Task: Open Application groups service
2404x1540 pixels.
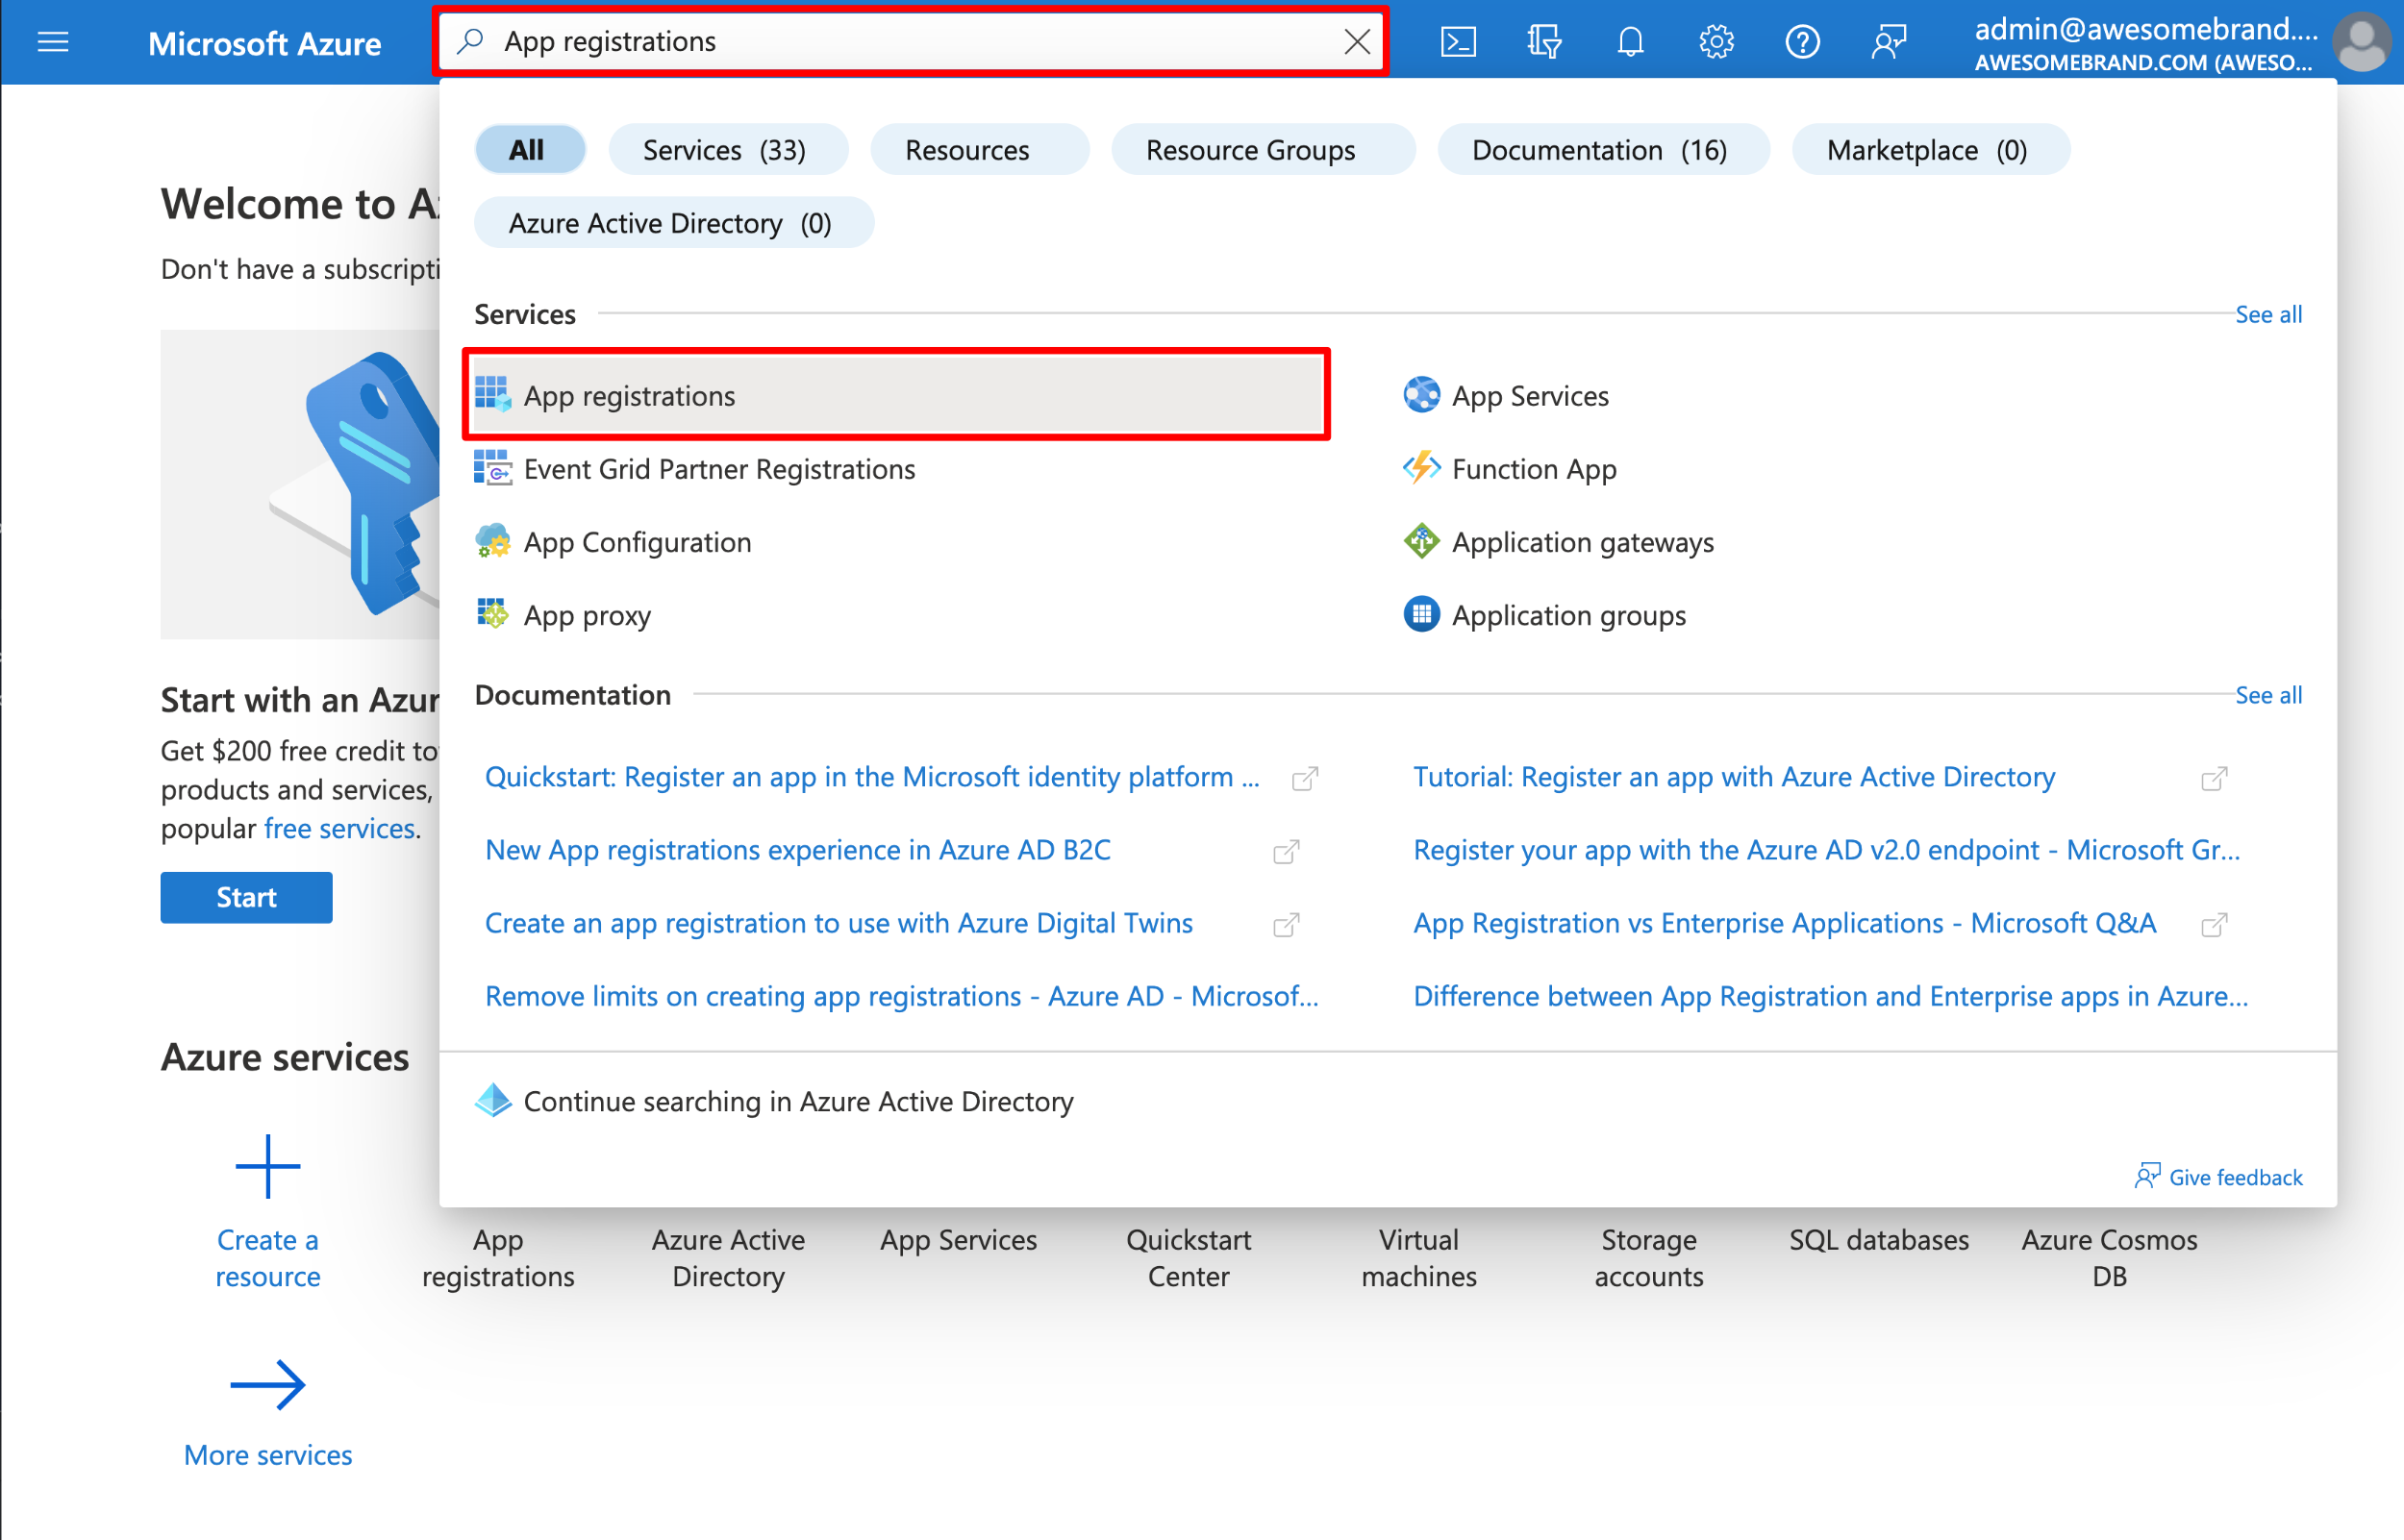Action: 1568,614
